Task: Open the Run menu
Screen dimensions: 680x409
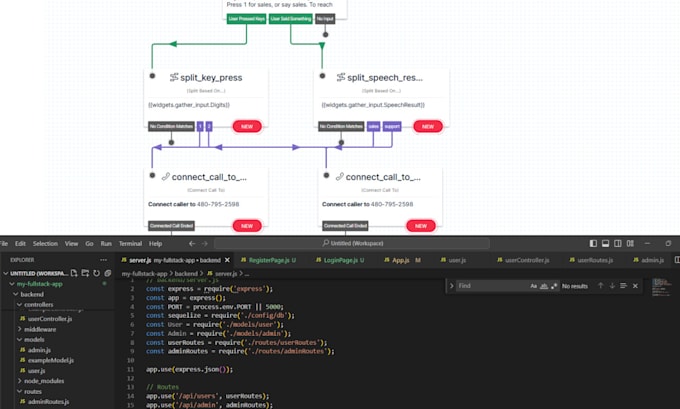Action: click(x=106, y=243)
